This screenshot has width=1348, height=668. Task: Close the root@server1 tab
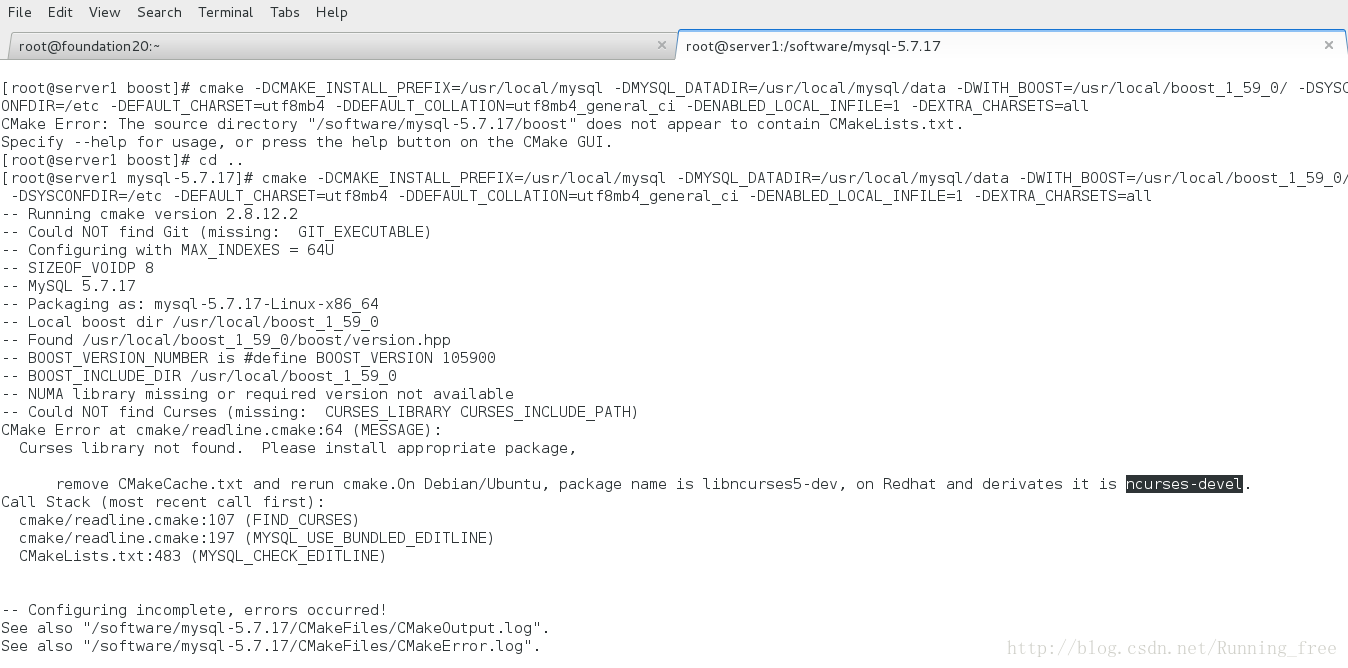[x=1328, y=45]
